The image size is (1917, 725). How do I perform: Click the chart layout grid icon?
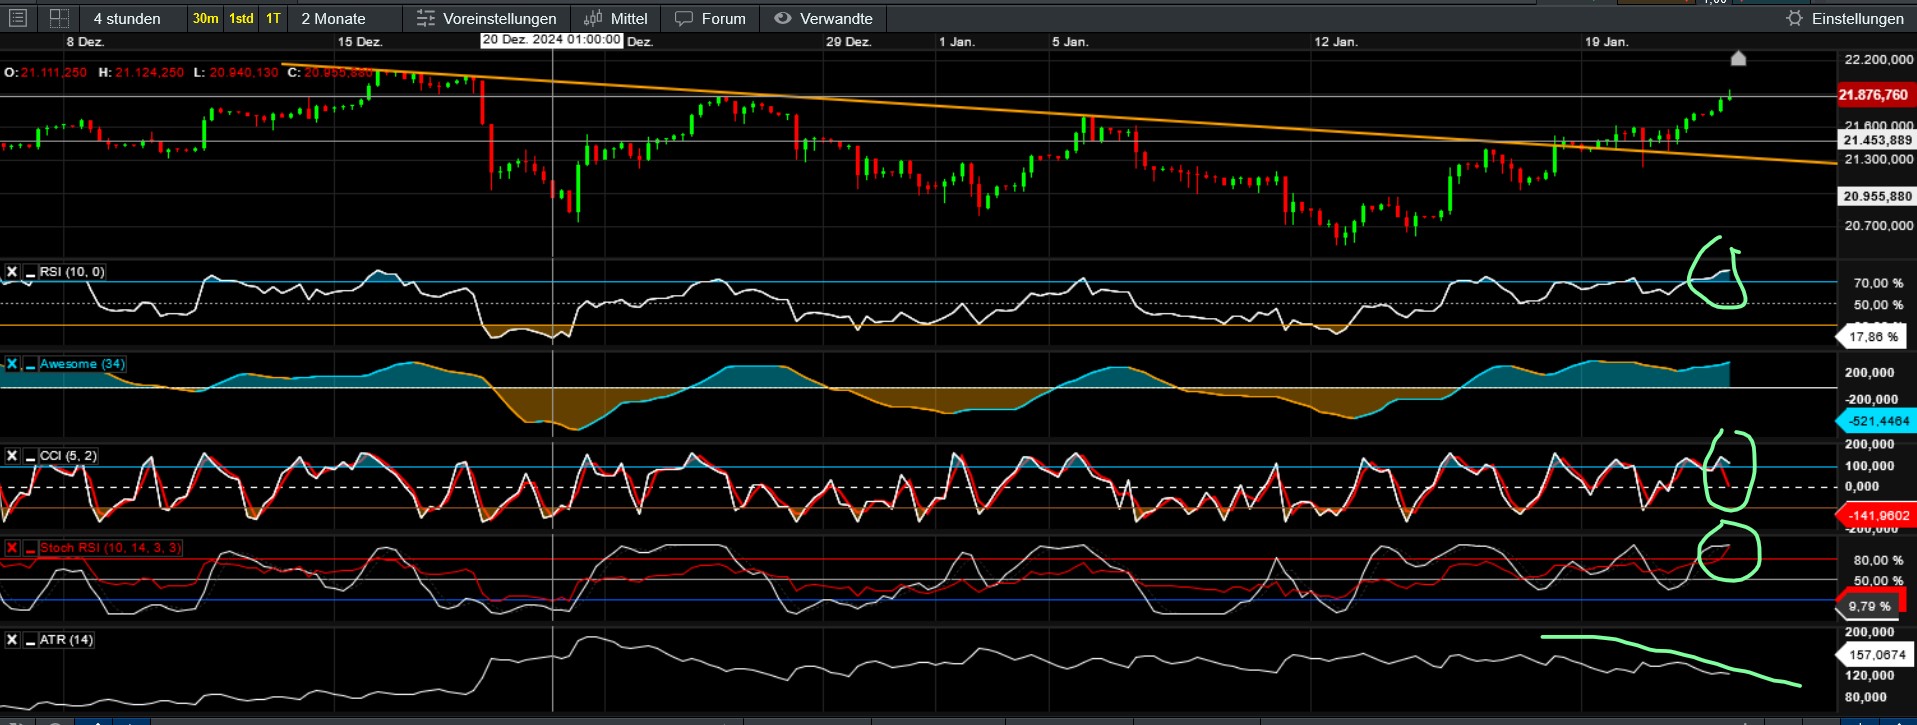[59, 18]
